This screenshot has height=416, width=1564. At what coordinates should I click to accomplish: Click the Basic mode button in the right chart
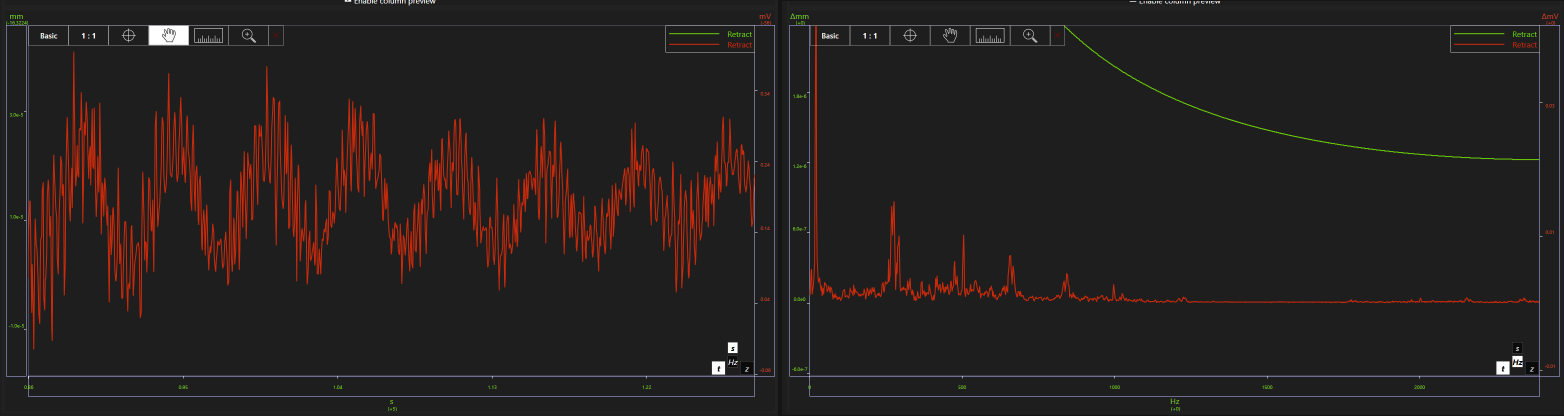pyautogui.click(x=830, y=36)
